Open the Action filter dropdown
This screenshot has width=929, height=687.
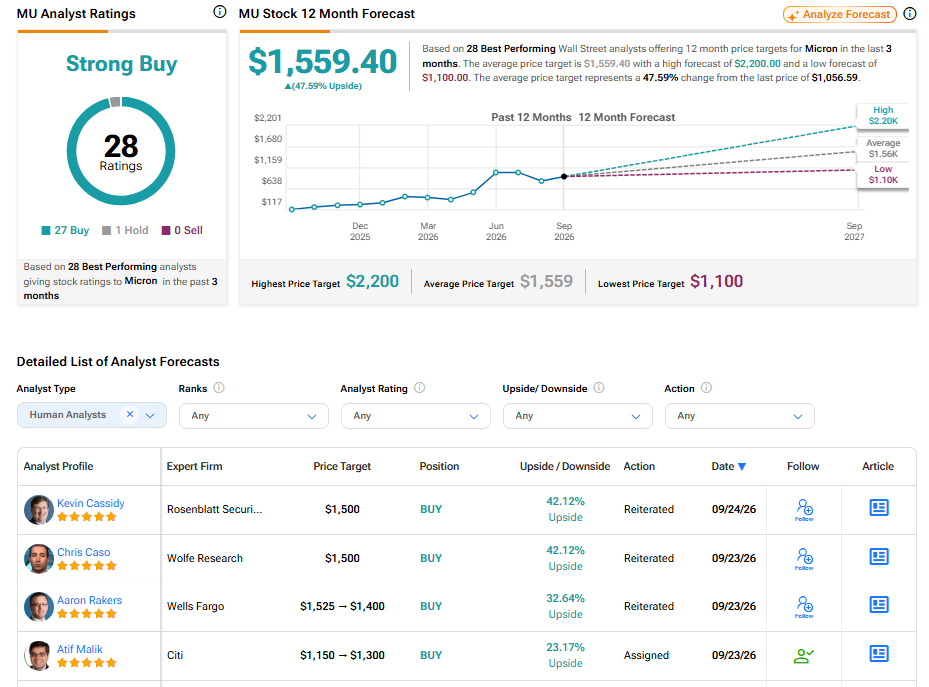[739, 416]
